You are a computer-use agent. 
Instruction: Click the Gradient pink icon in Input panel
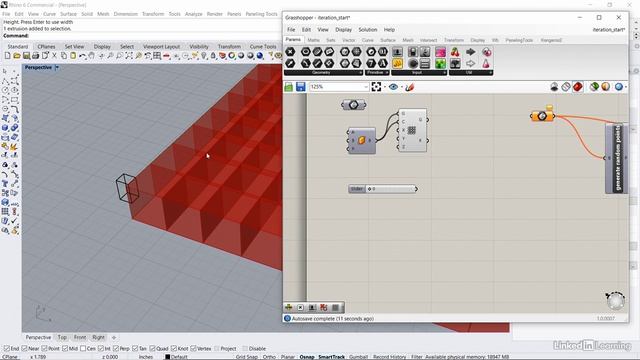click(x=440, y=52)
